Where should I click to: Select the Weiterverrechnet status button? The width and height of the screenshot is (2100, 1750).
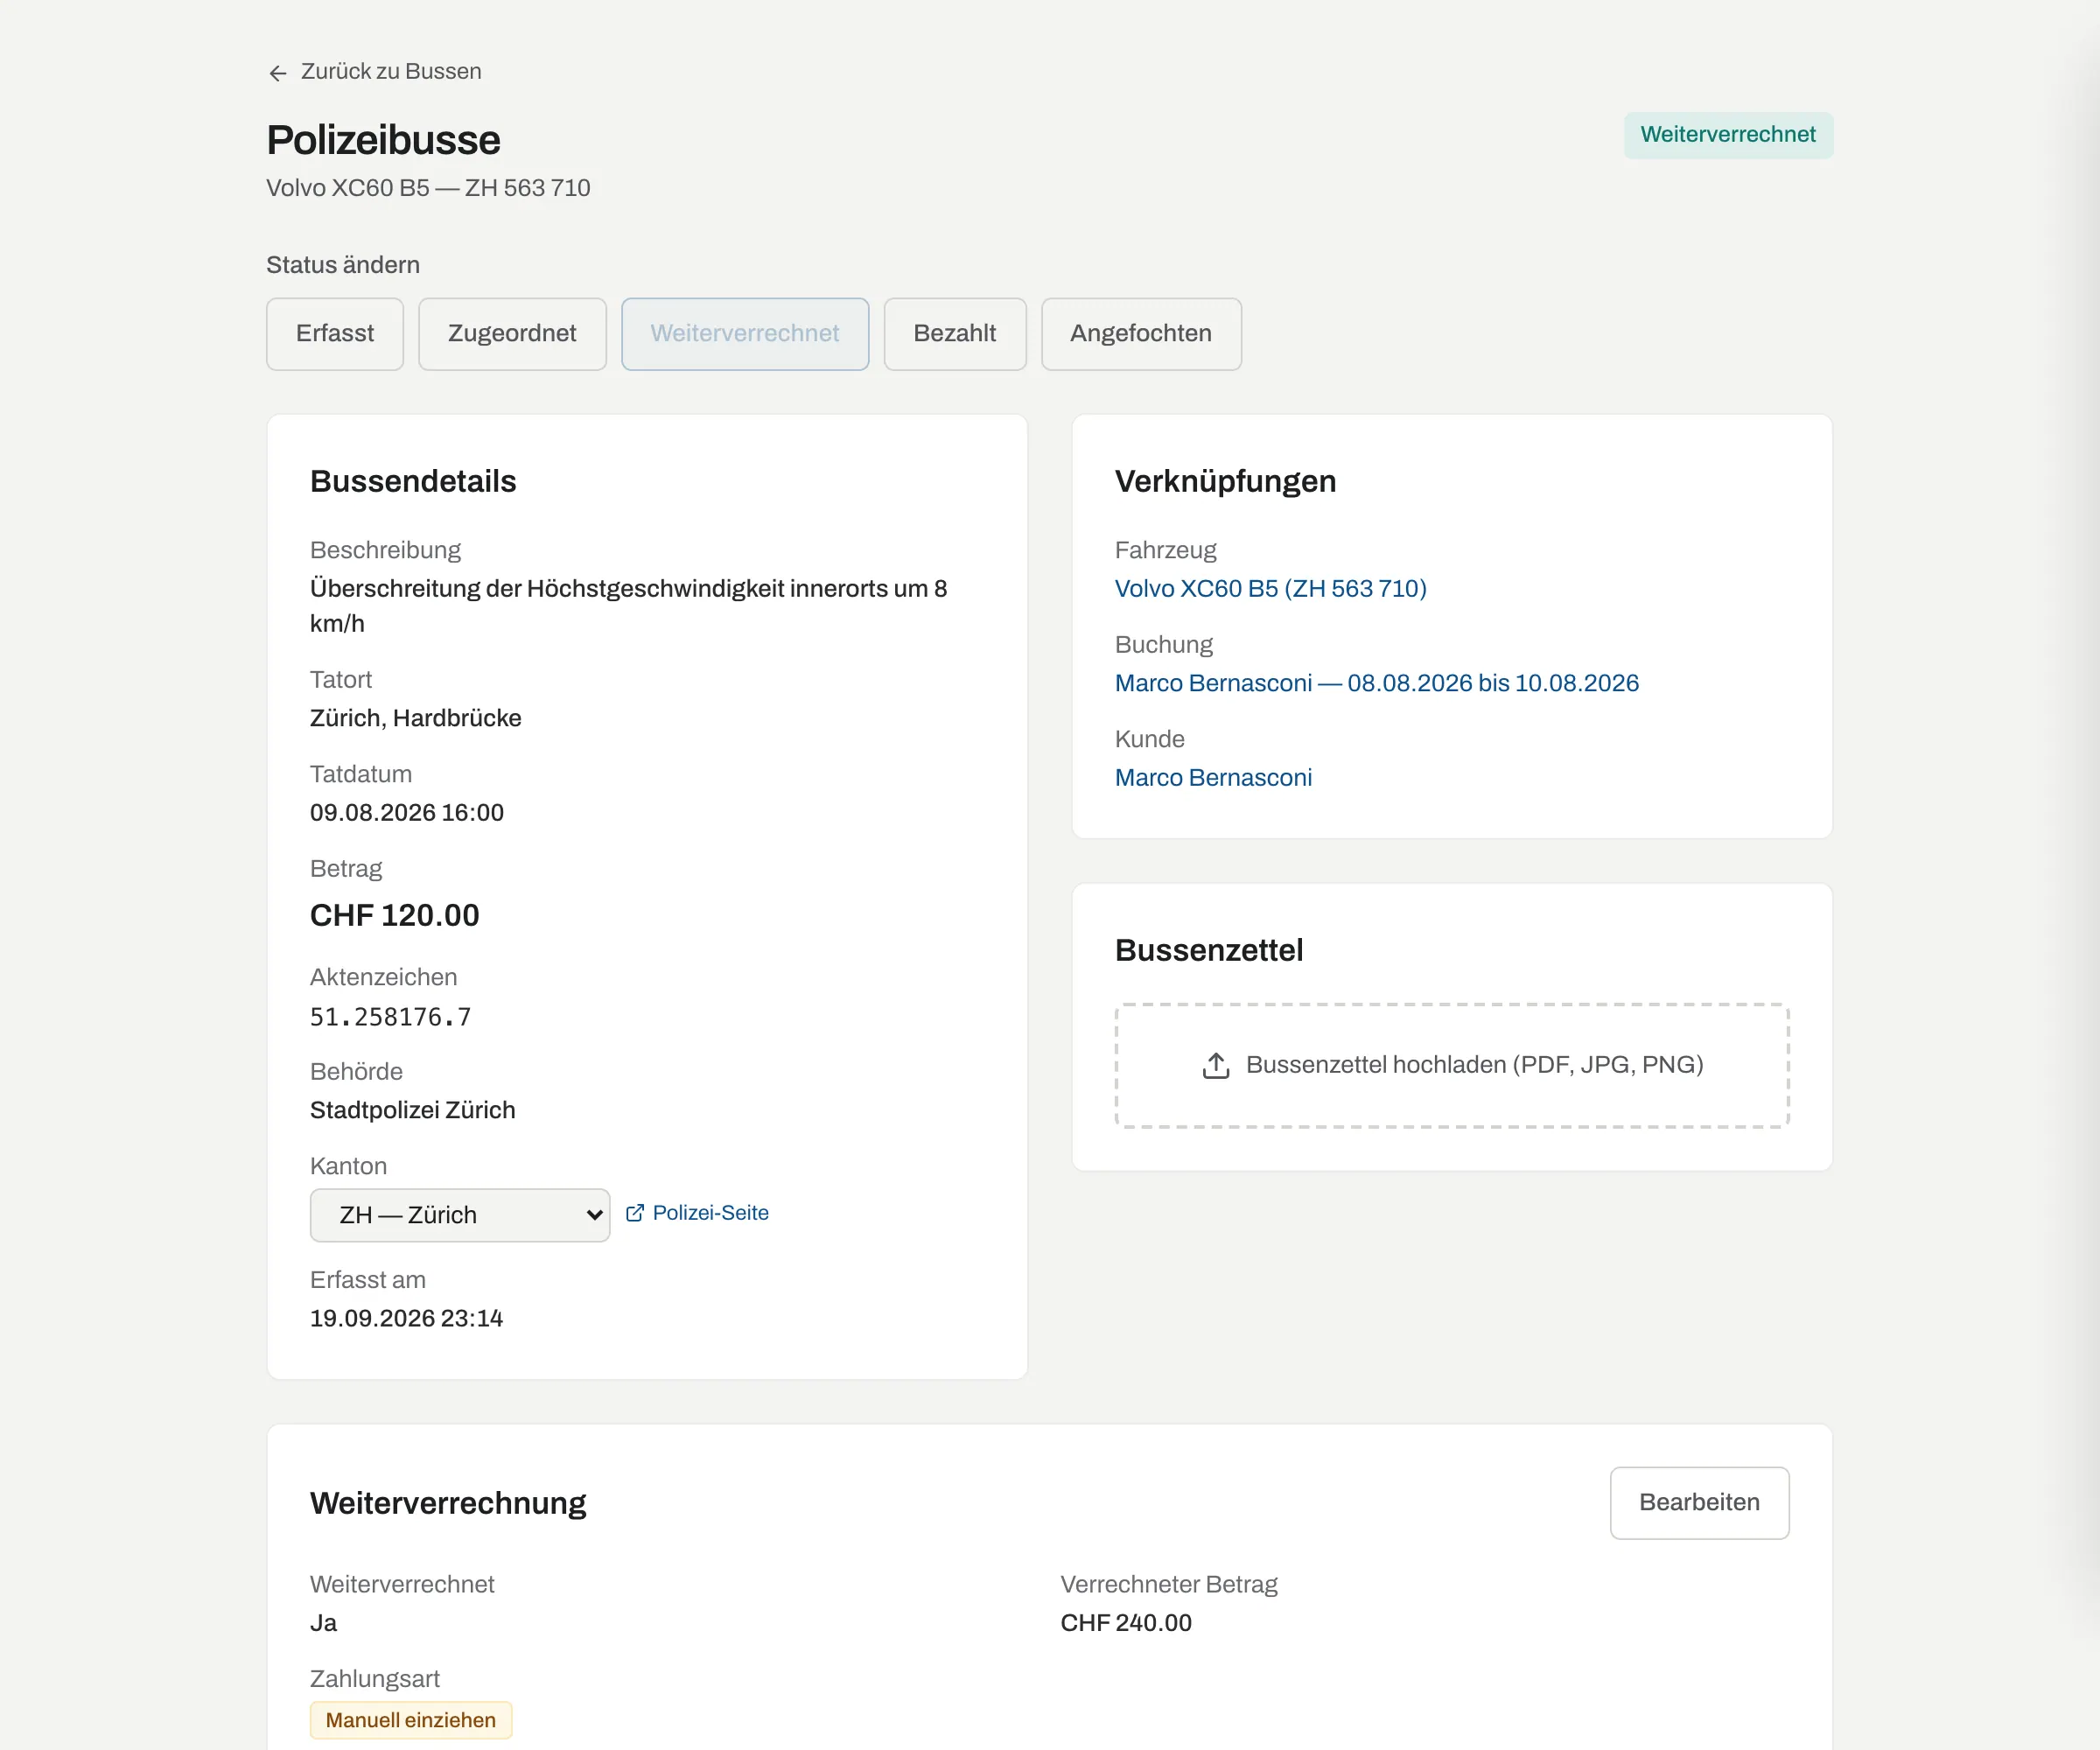(745, 334)
